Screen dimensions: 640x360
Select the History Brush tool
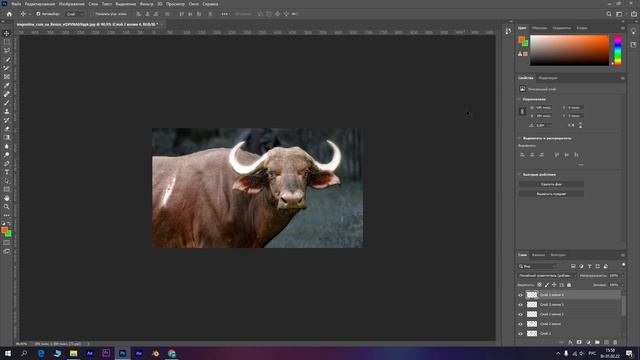7,120
